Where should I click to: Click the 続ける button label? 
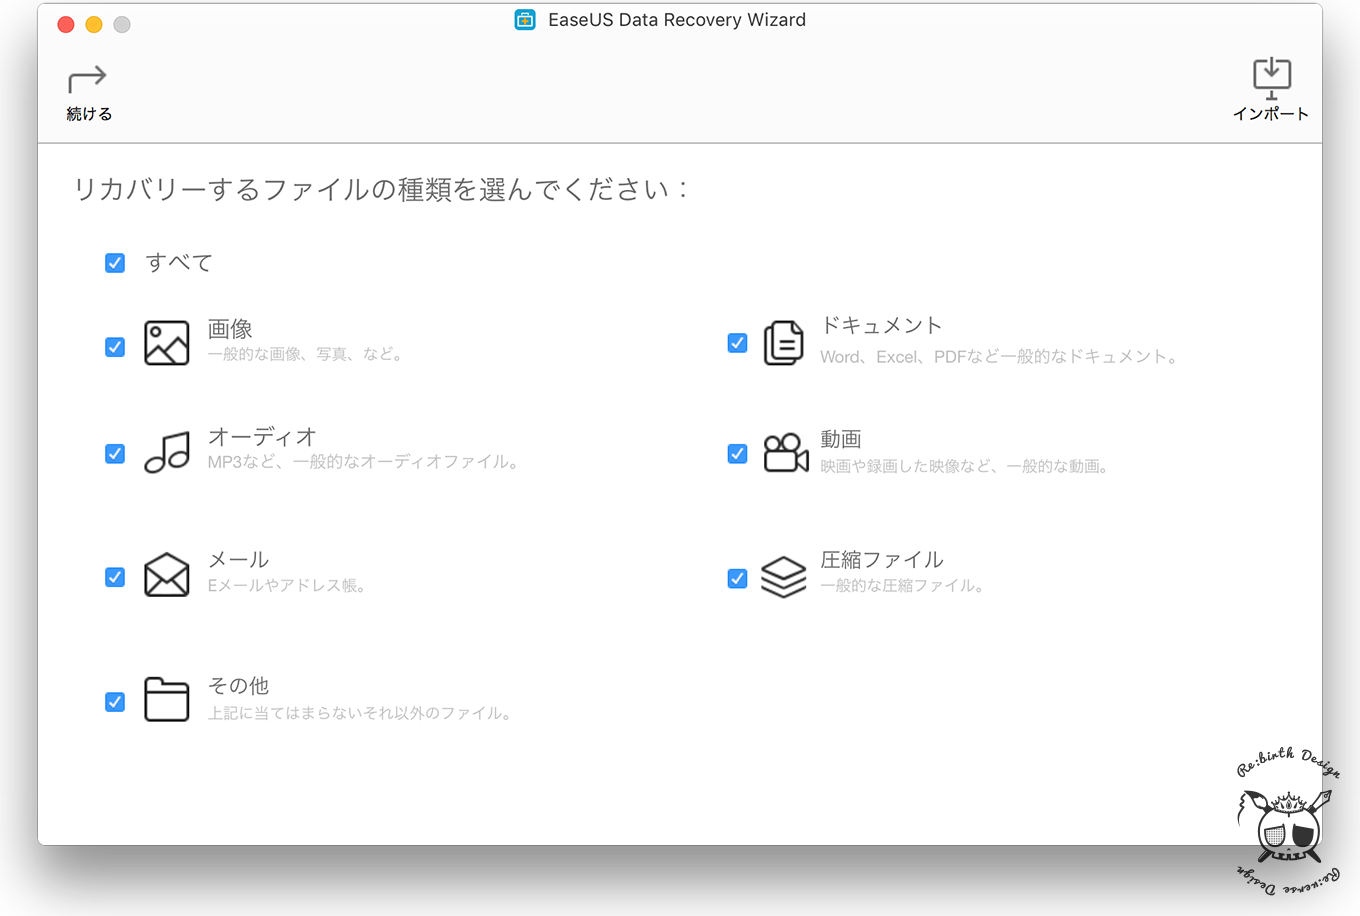coord(89,114)
